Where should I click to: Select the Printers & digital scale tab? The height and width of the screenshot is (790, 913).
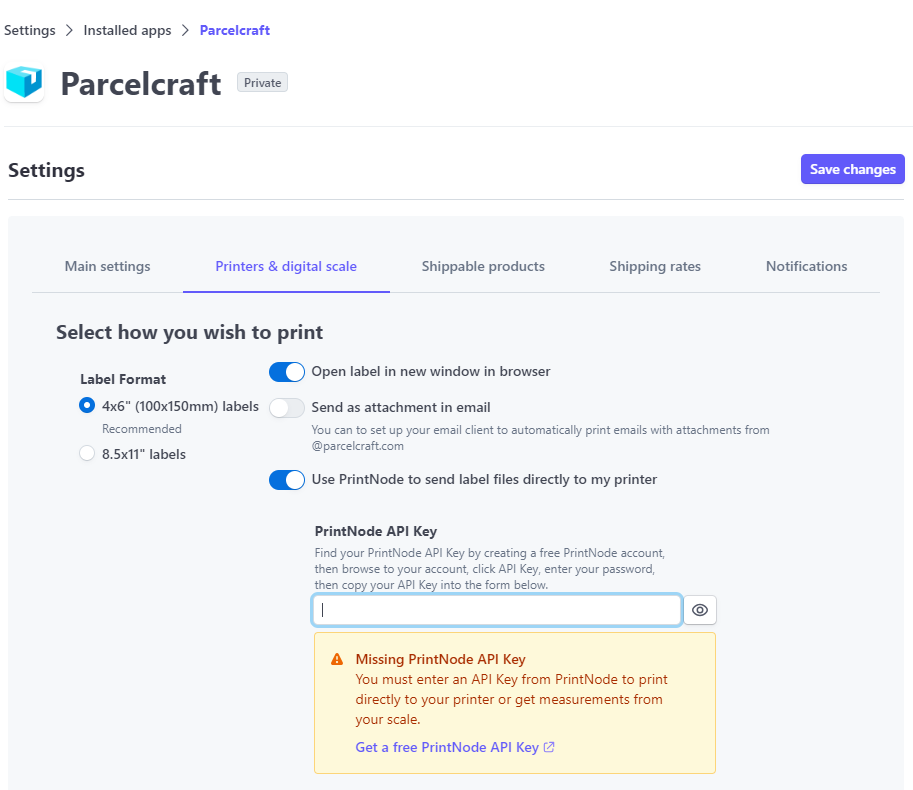(x=286, y=266)
